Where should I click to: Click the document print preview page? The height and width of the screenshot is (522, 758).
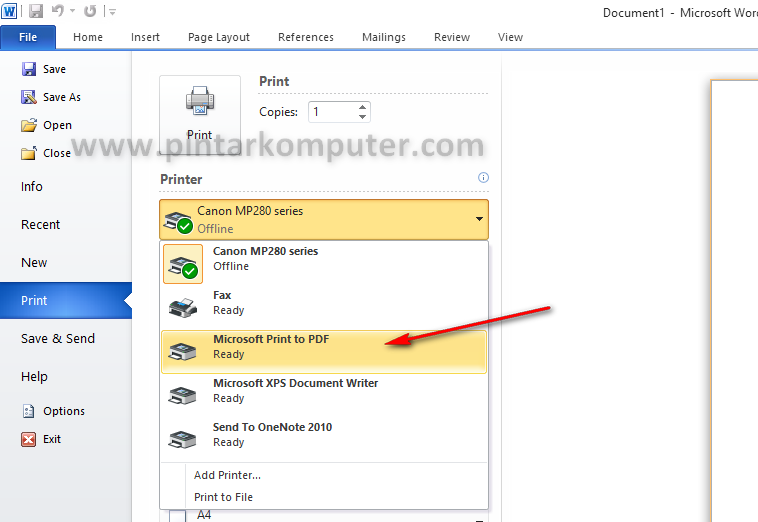[734, 301]
